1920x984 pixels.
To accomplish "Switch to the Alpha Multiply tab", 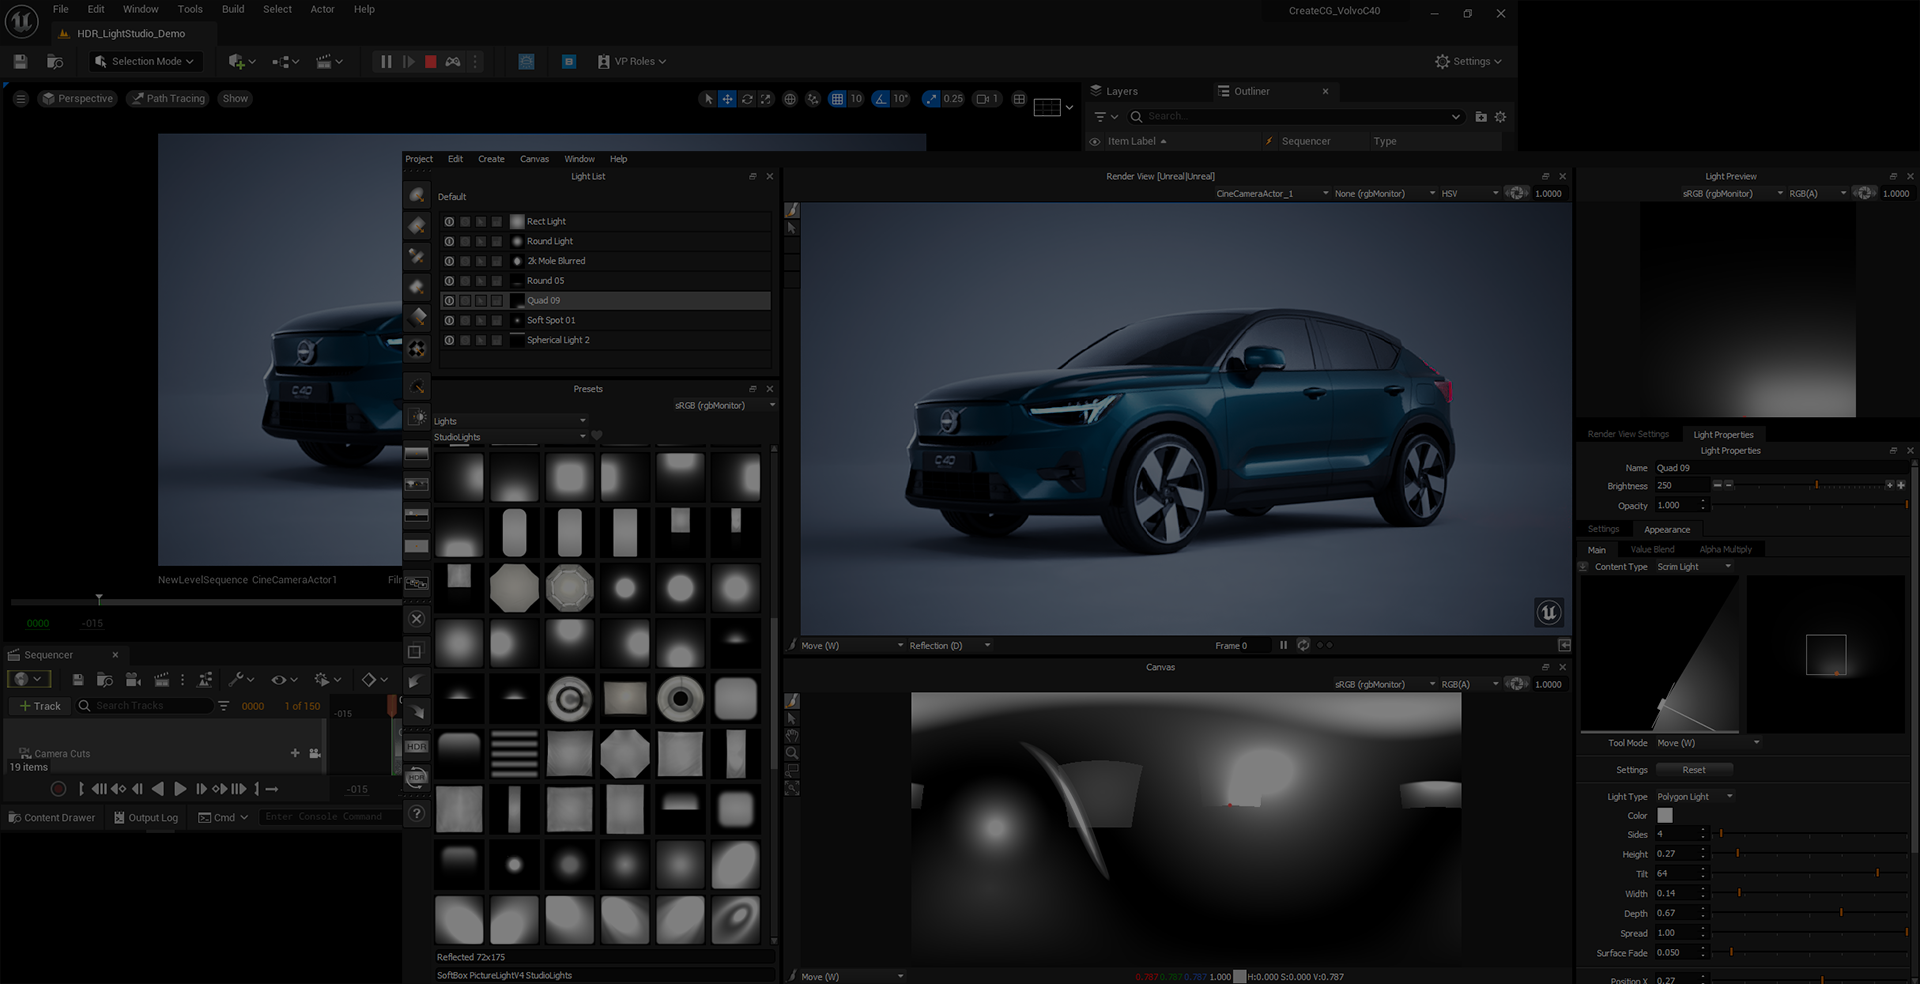I will pos(1725,550).
